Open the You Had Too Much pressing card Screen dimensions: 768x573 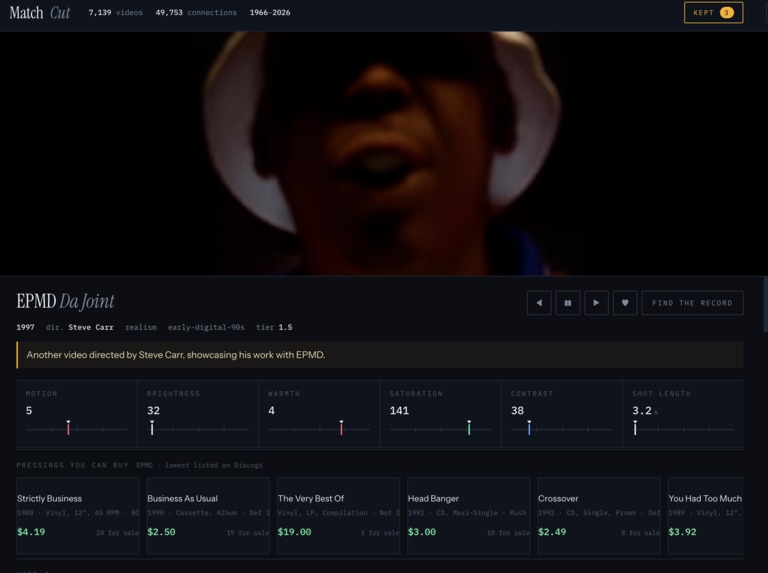coord(706,516)
